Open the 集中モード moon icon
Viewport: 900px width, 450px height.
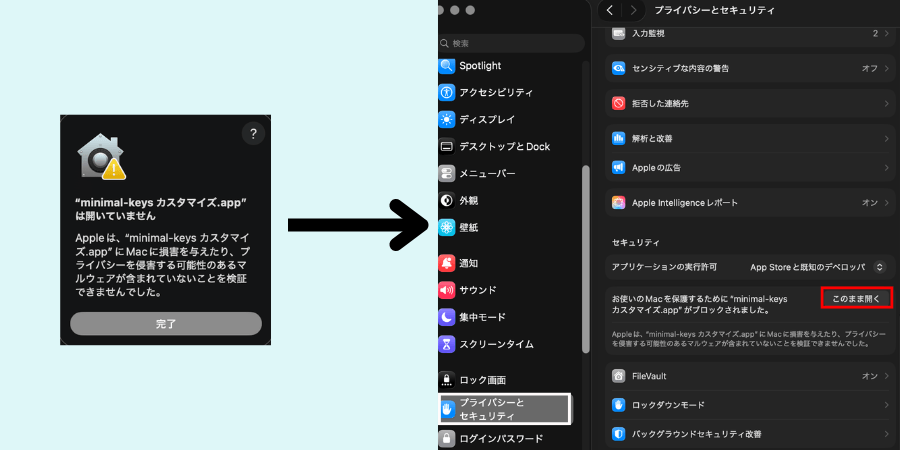(x=447, y=317)
